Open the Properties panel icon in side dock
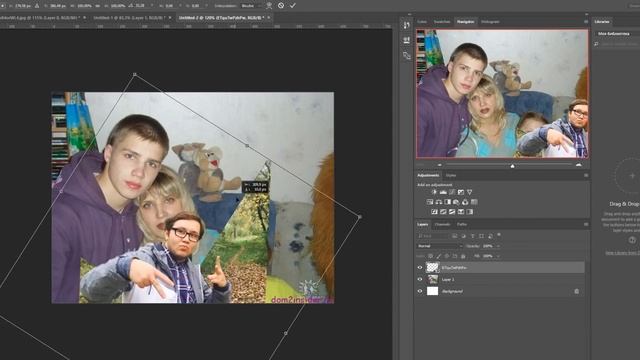Screen dimensions: 640x360 [407, 40]
